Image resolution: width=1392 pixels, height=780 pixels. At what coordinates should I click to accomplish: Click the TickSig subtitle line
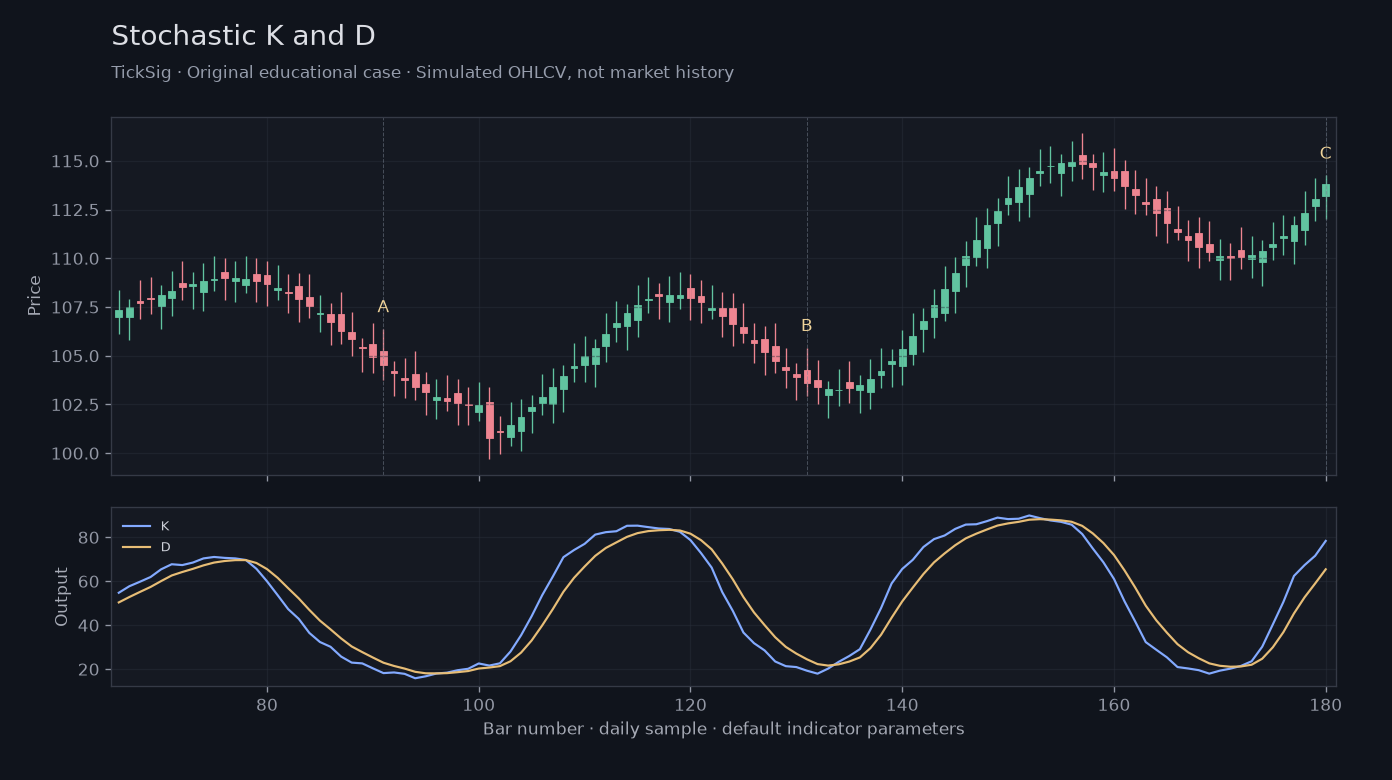(x=422, y=73)
